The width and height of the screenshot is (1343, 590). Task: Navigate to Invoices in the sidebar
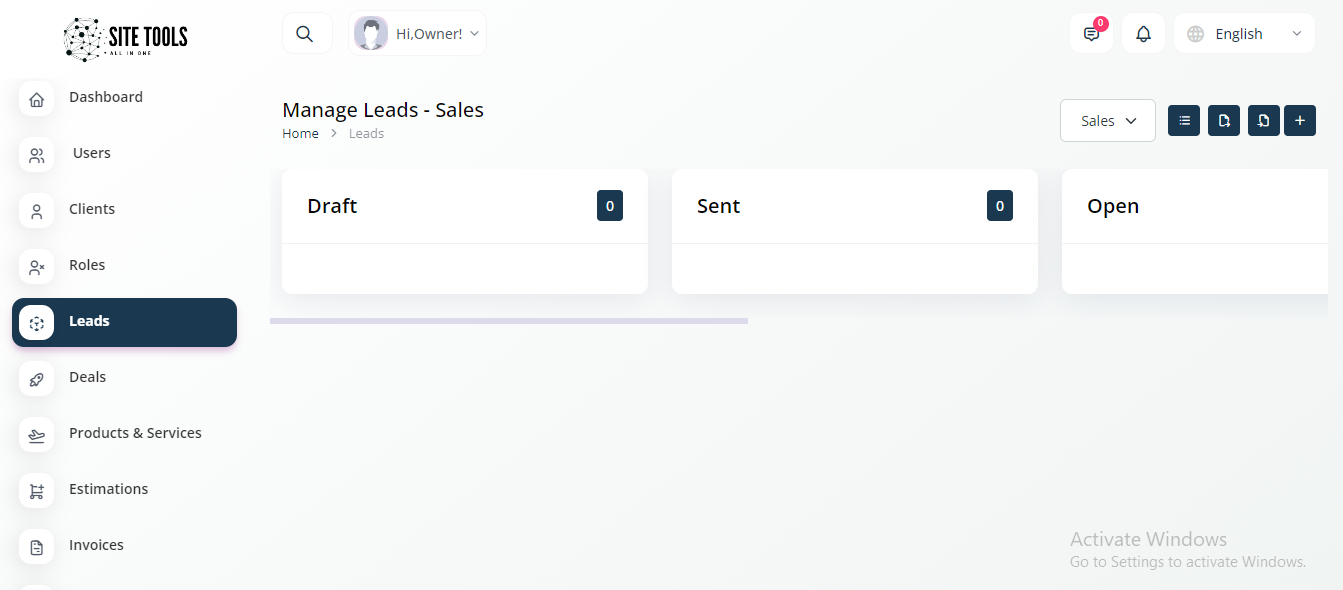tap(96, 545)
